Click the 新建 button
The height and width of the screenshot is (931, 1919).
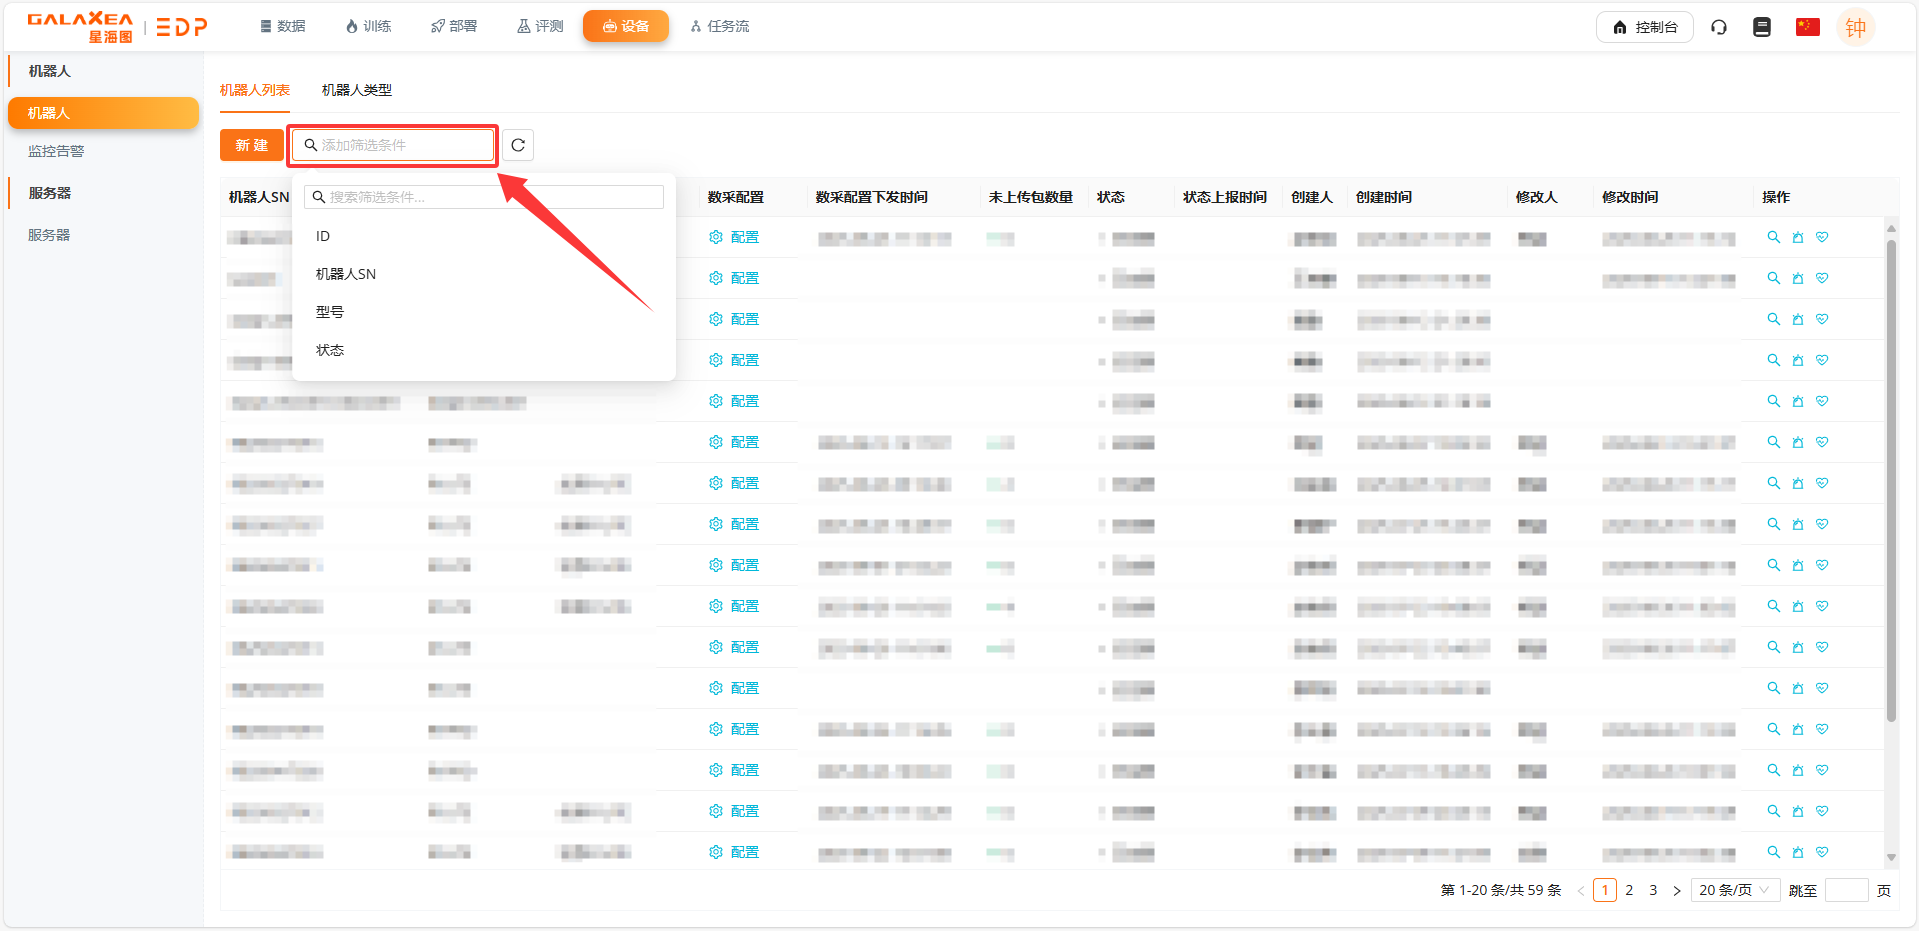252,145
